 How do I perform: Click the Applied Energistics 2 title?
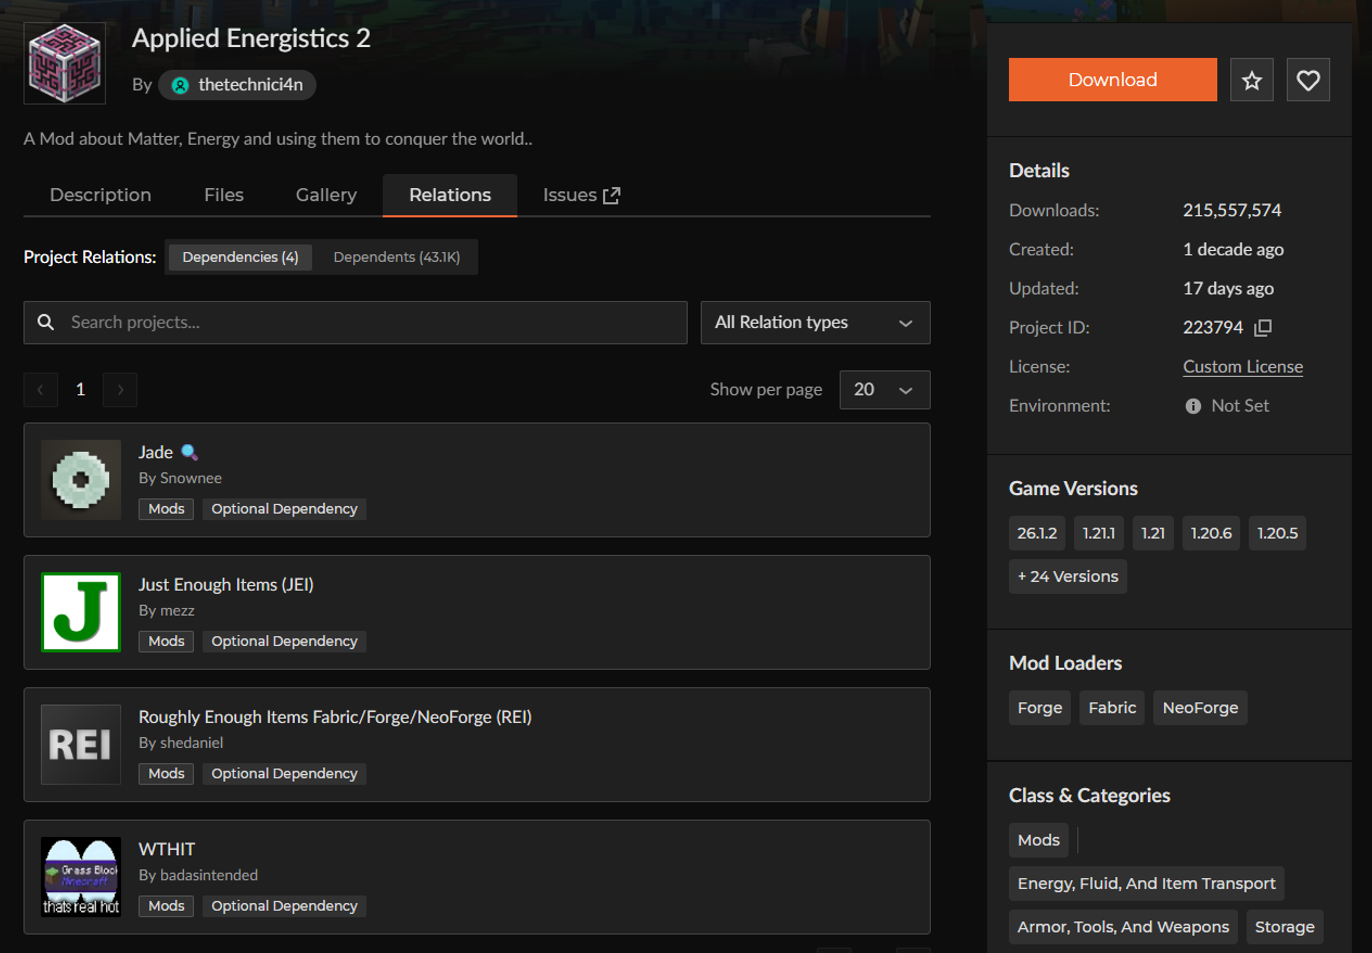click(251, 38)
